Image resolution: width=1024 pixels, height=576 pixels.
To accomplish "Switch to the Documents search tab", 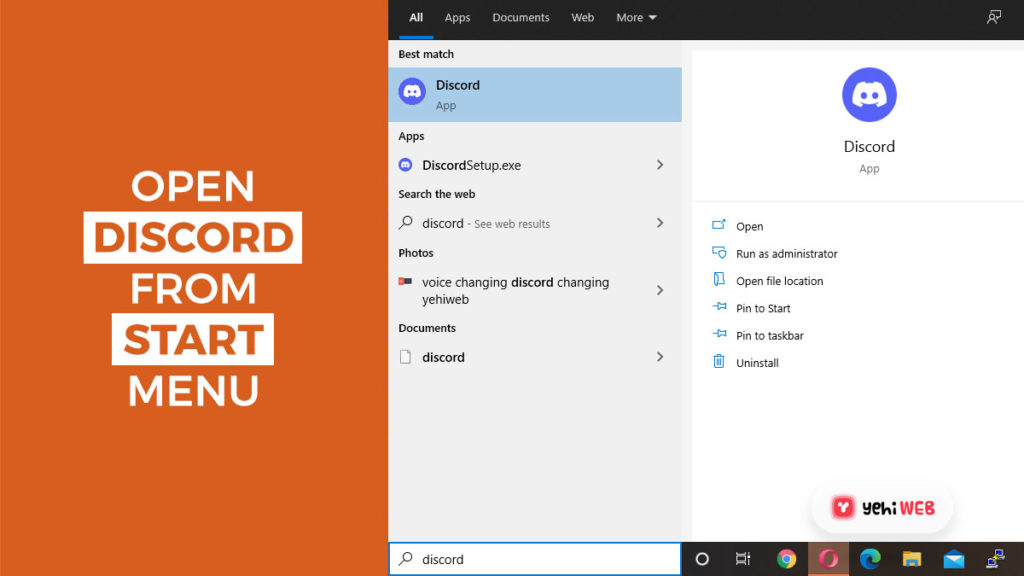I will pyautogui.click(x=520, y=17).
